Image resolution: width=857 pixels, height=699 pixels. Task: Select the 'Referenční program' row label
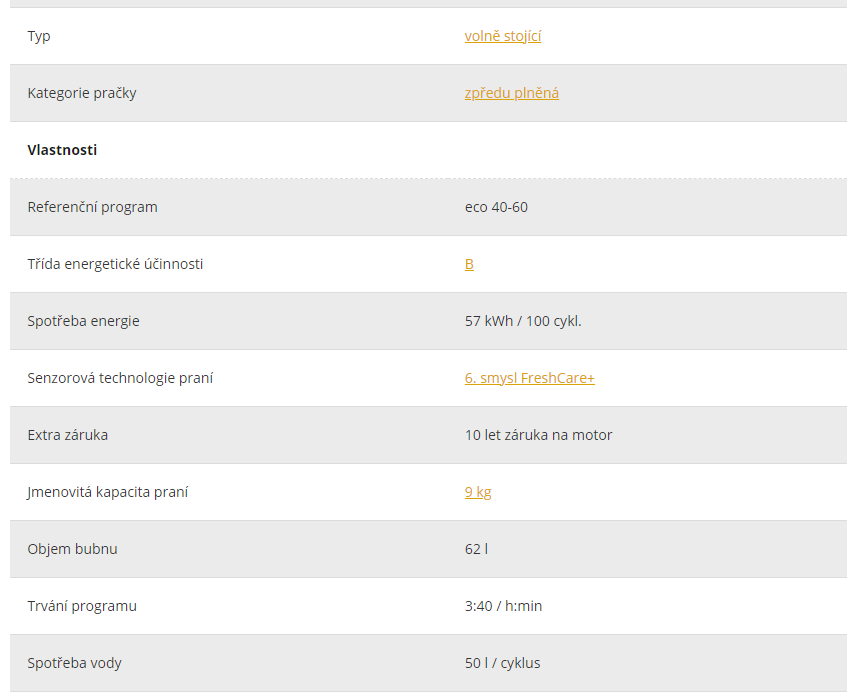[92, 207]
